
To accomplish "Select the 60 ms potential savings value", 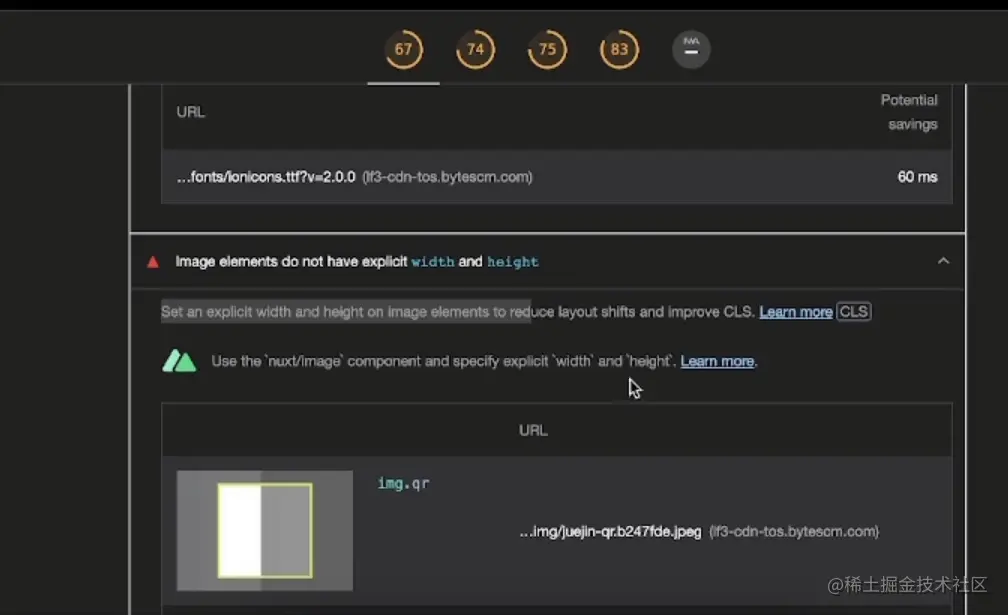I will click(x=917, y=177).
